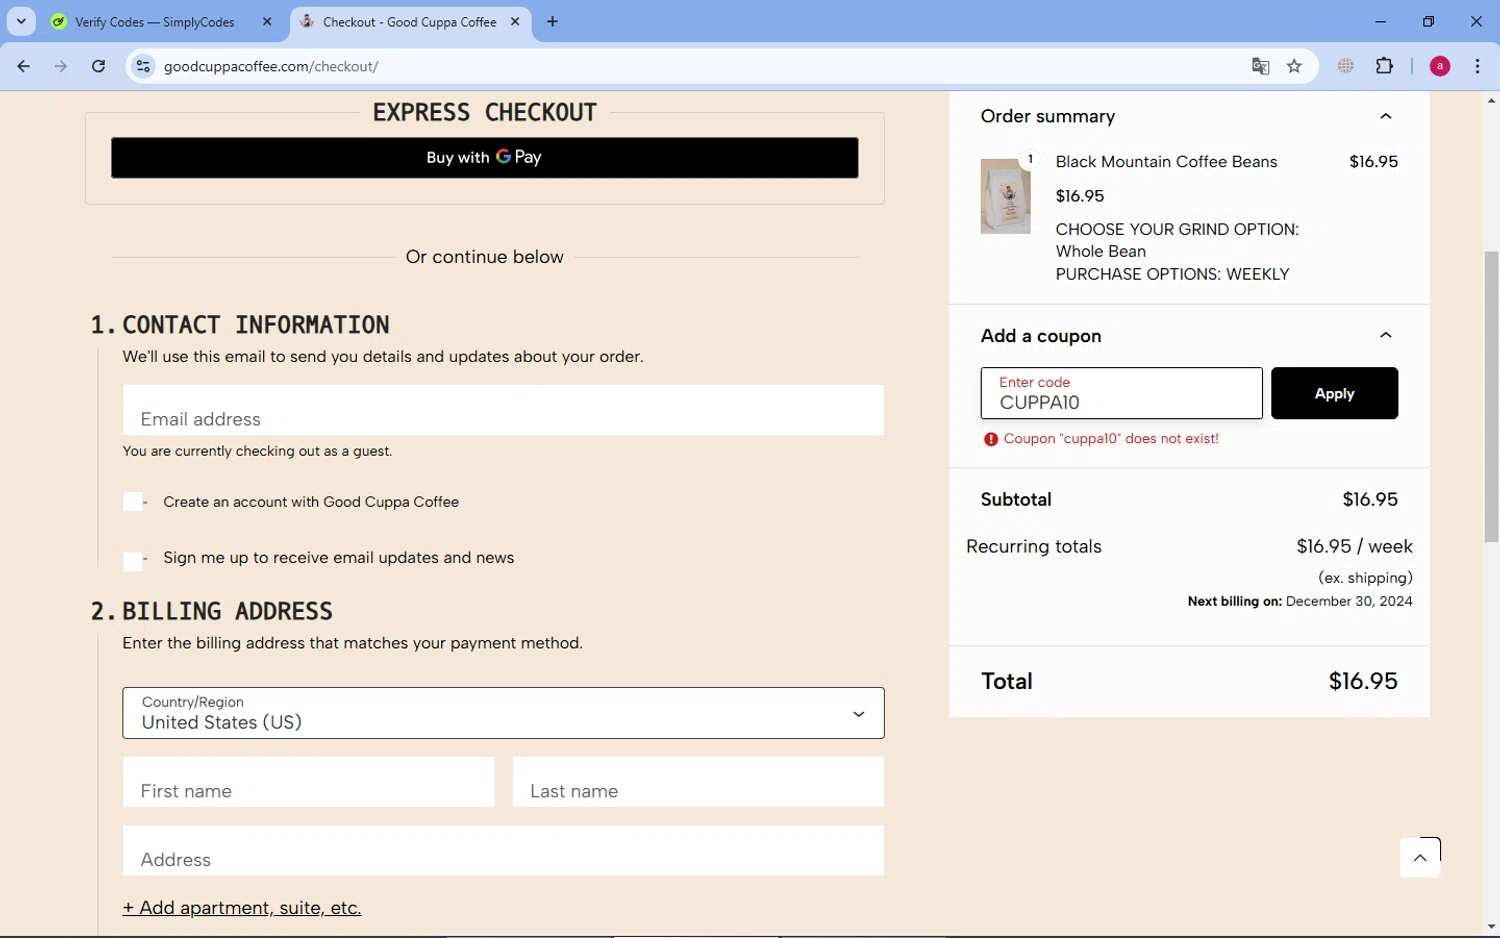This screenshot has width=1500, height=938.
Task: Click the coupon Enter code field
Action: tap(1121, 393)
